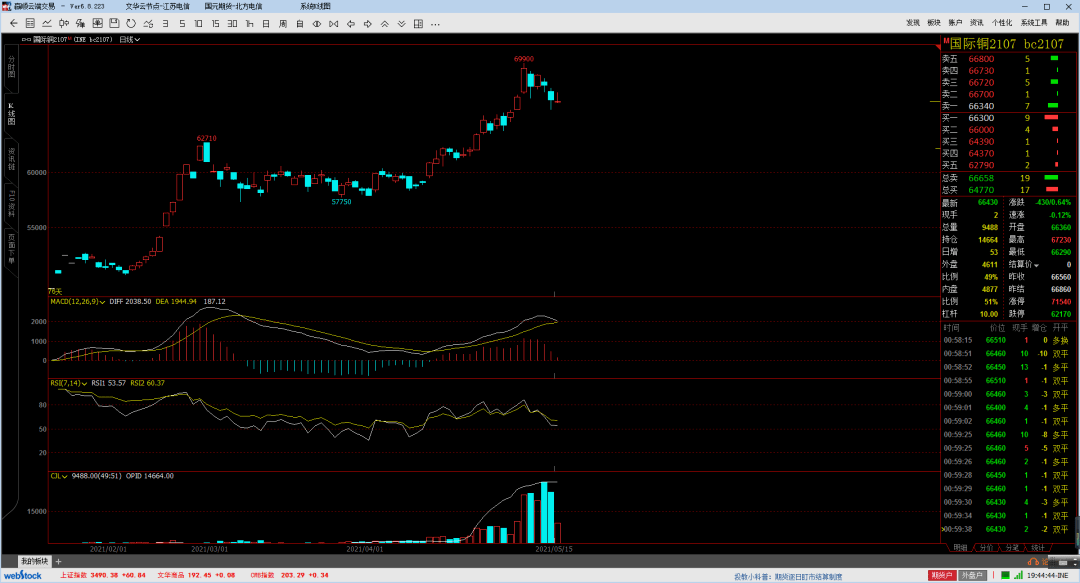Expand the 结算价 dropdown arrow
This screenshot has width=1080, height=583.
(x=1036, y=265)
